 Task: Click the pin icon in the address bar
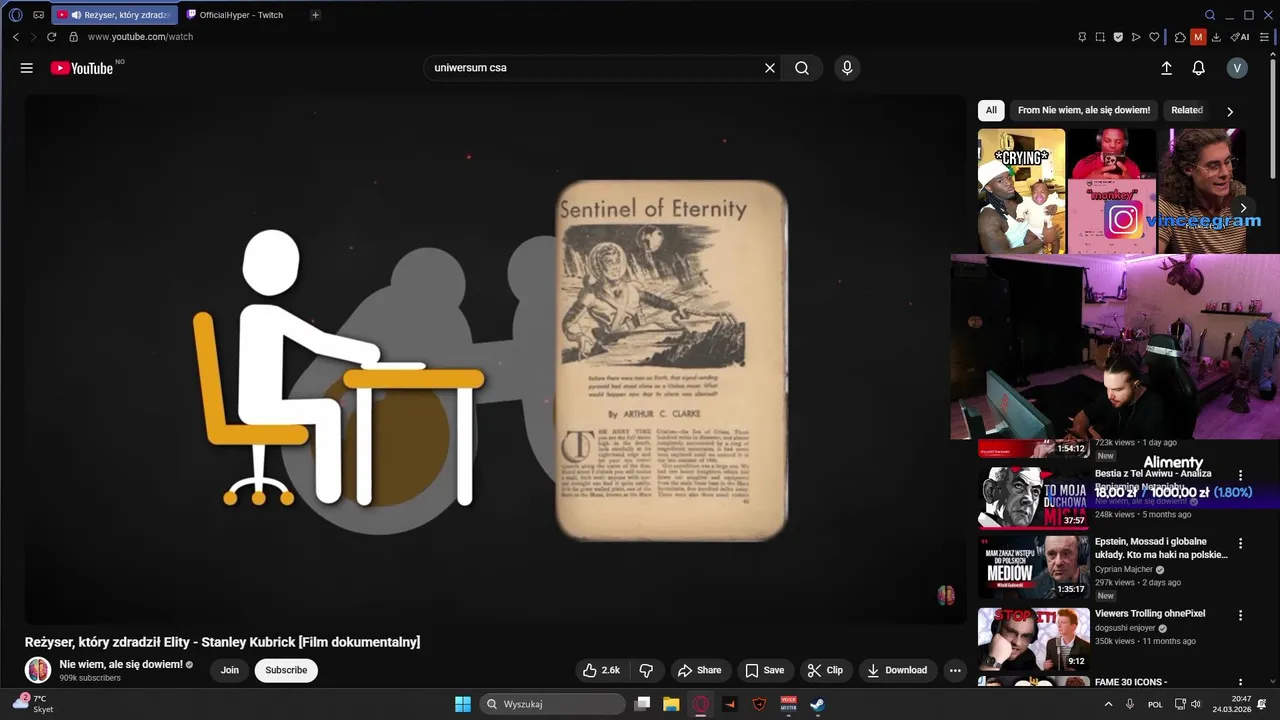point(1082,37)
